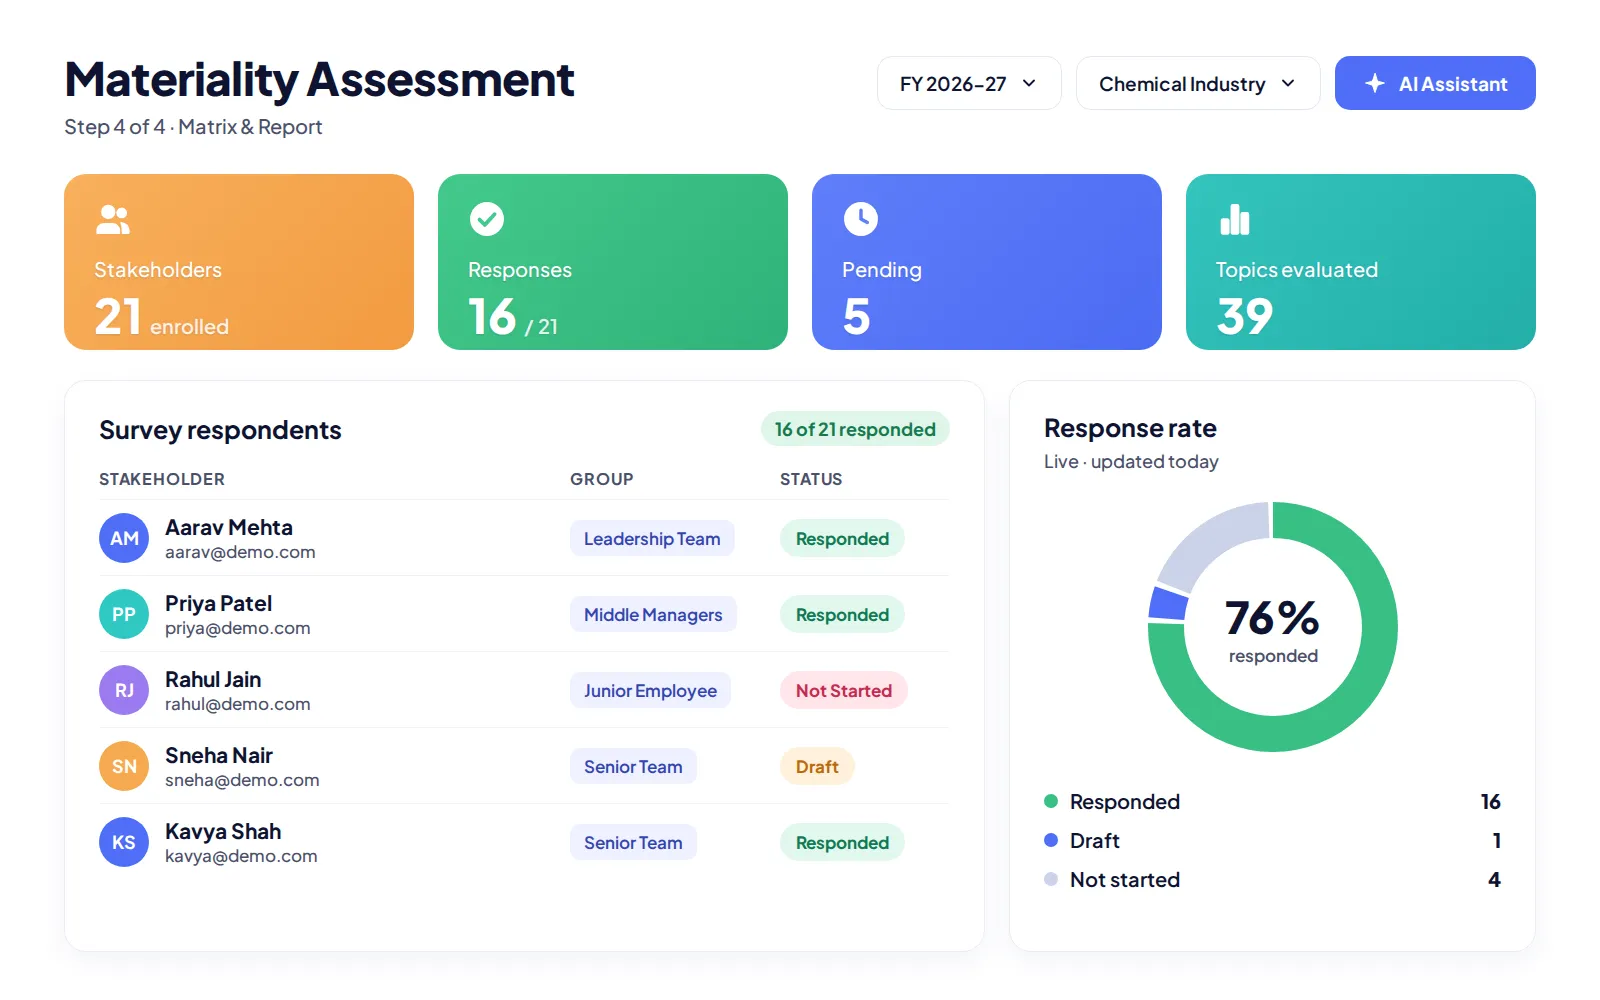Click the Response rate heading
The height and width of the screenshot is (1000, 1600).
click(x=1130, y=428)
